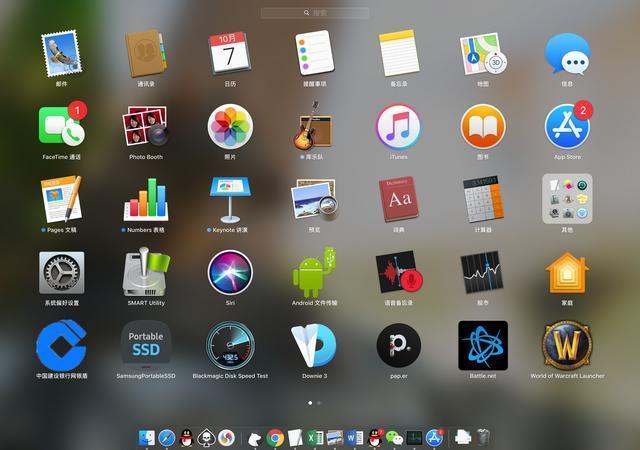Screen dimensions: 640x450
Task: Open Safari from the Dock
Action: tap(167, 438)
